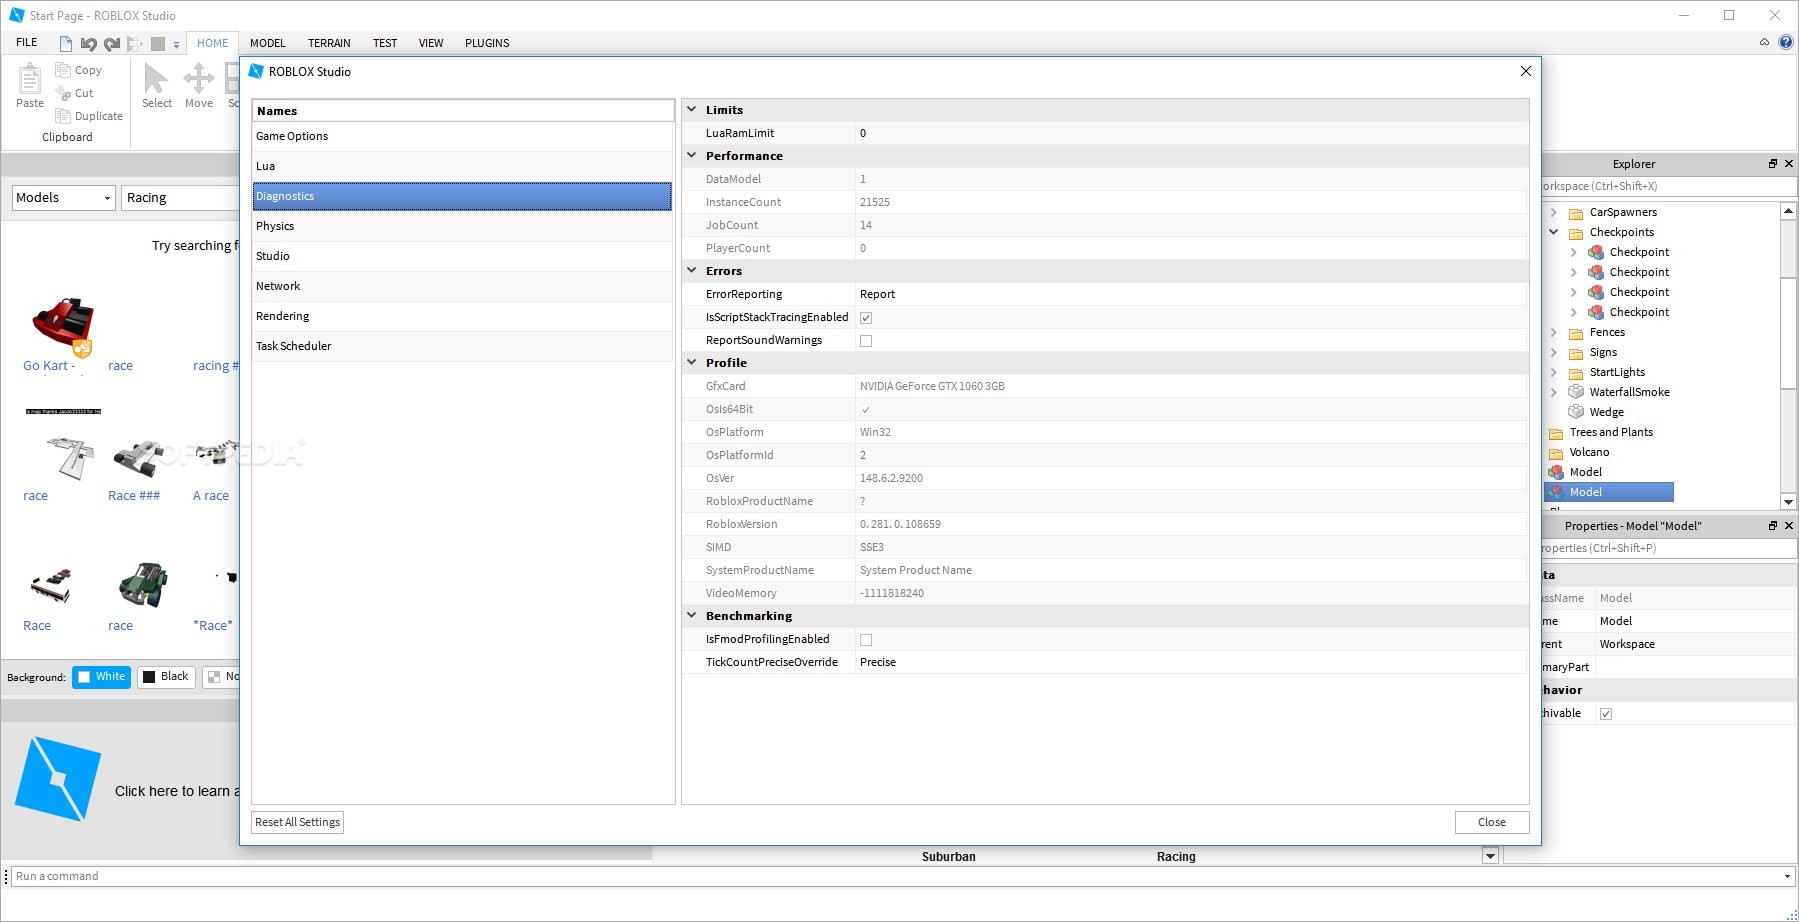
Task: Expand the StartLights folder in Explorer
Action: [x=1554, y=372]
